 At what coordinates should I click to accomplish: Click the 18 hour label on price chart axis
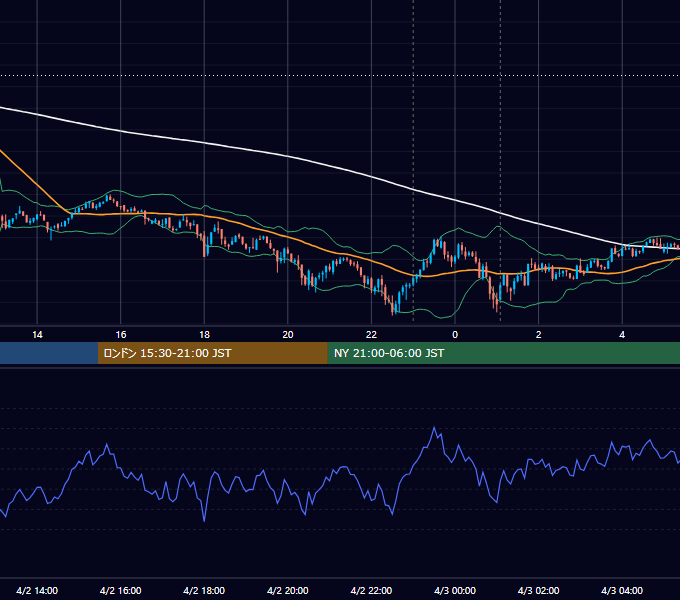coord(204,335)
